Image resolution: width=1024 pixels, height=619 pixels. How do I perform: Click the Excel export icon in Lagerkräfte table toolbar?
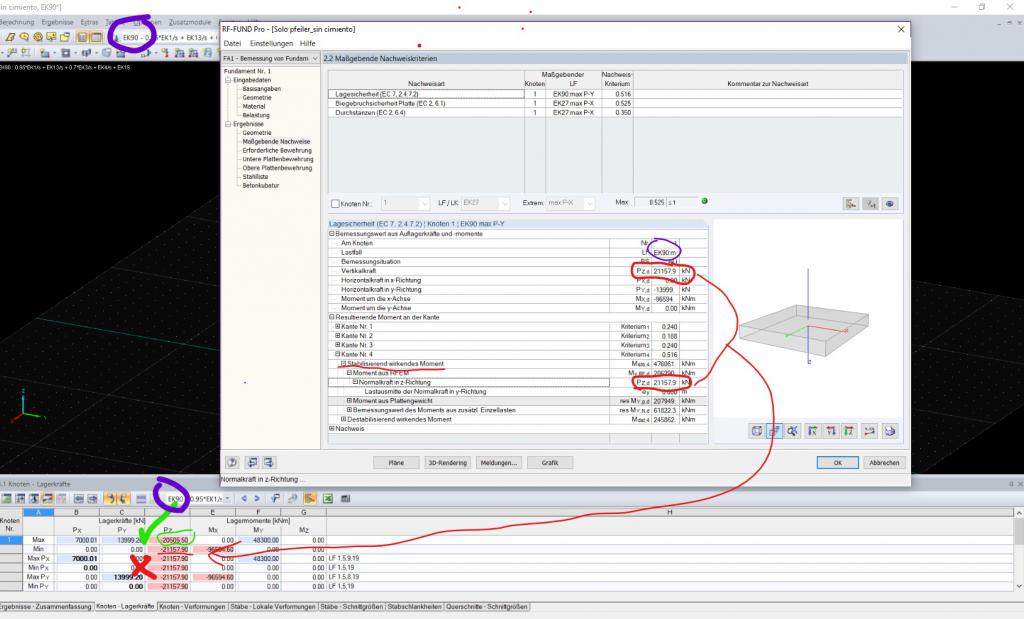coord(328,498)
